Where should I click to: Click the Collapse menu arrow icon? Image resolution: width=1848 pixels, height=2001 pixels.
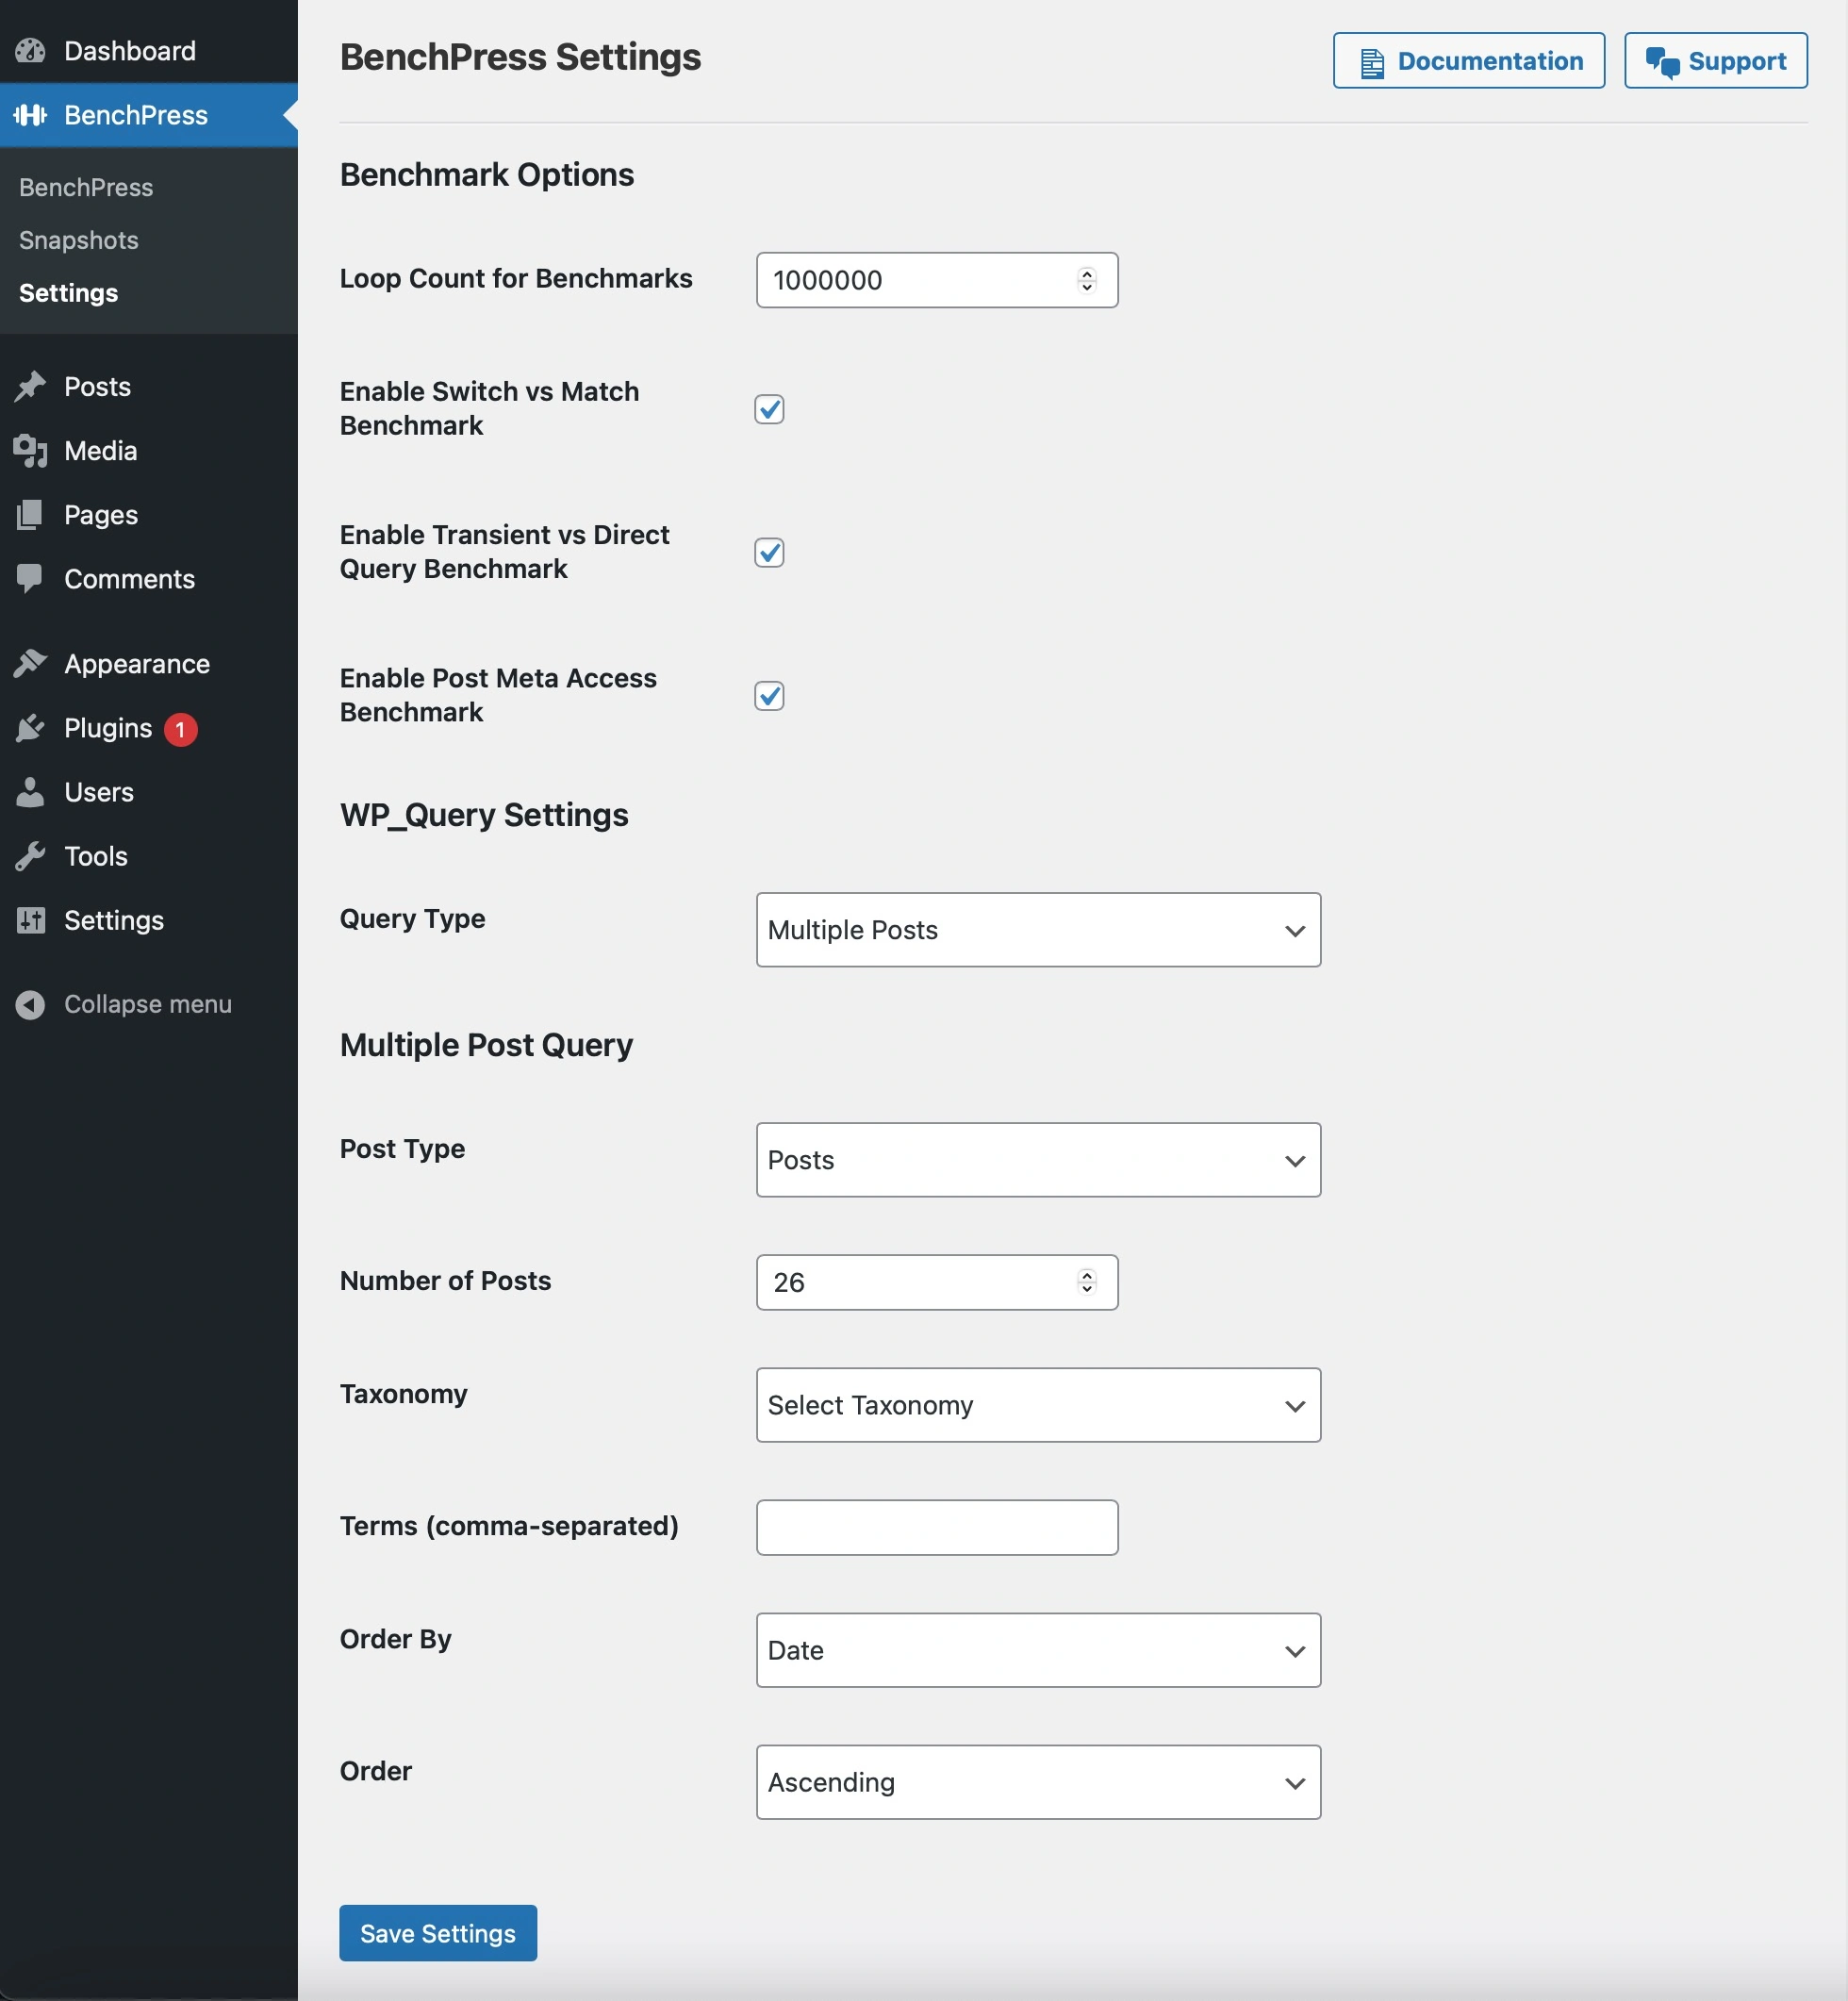coord(31,1004)
